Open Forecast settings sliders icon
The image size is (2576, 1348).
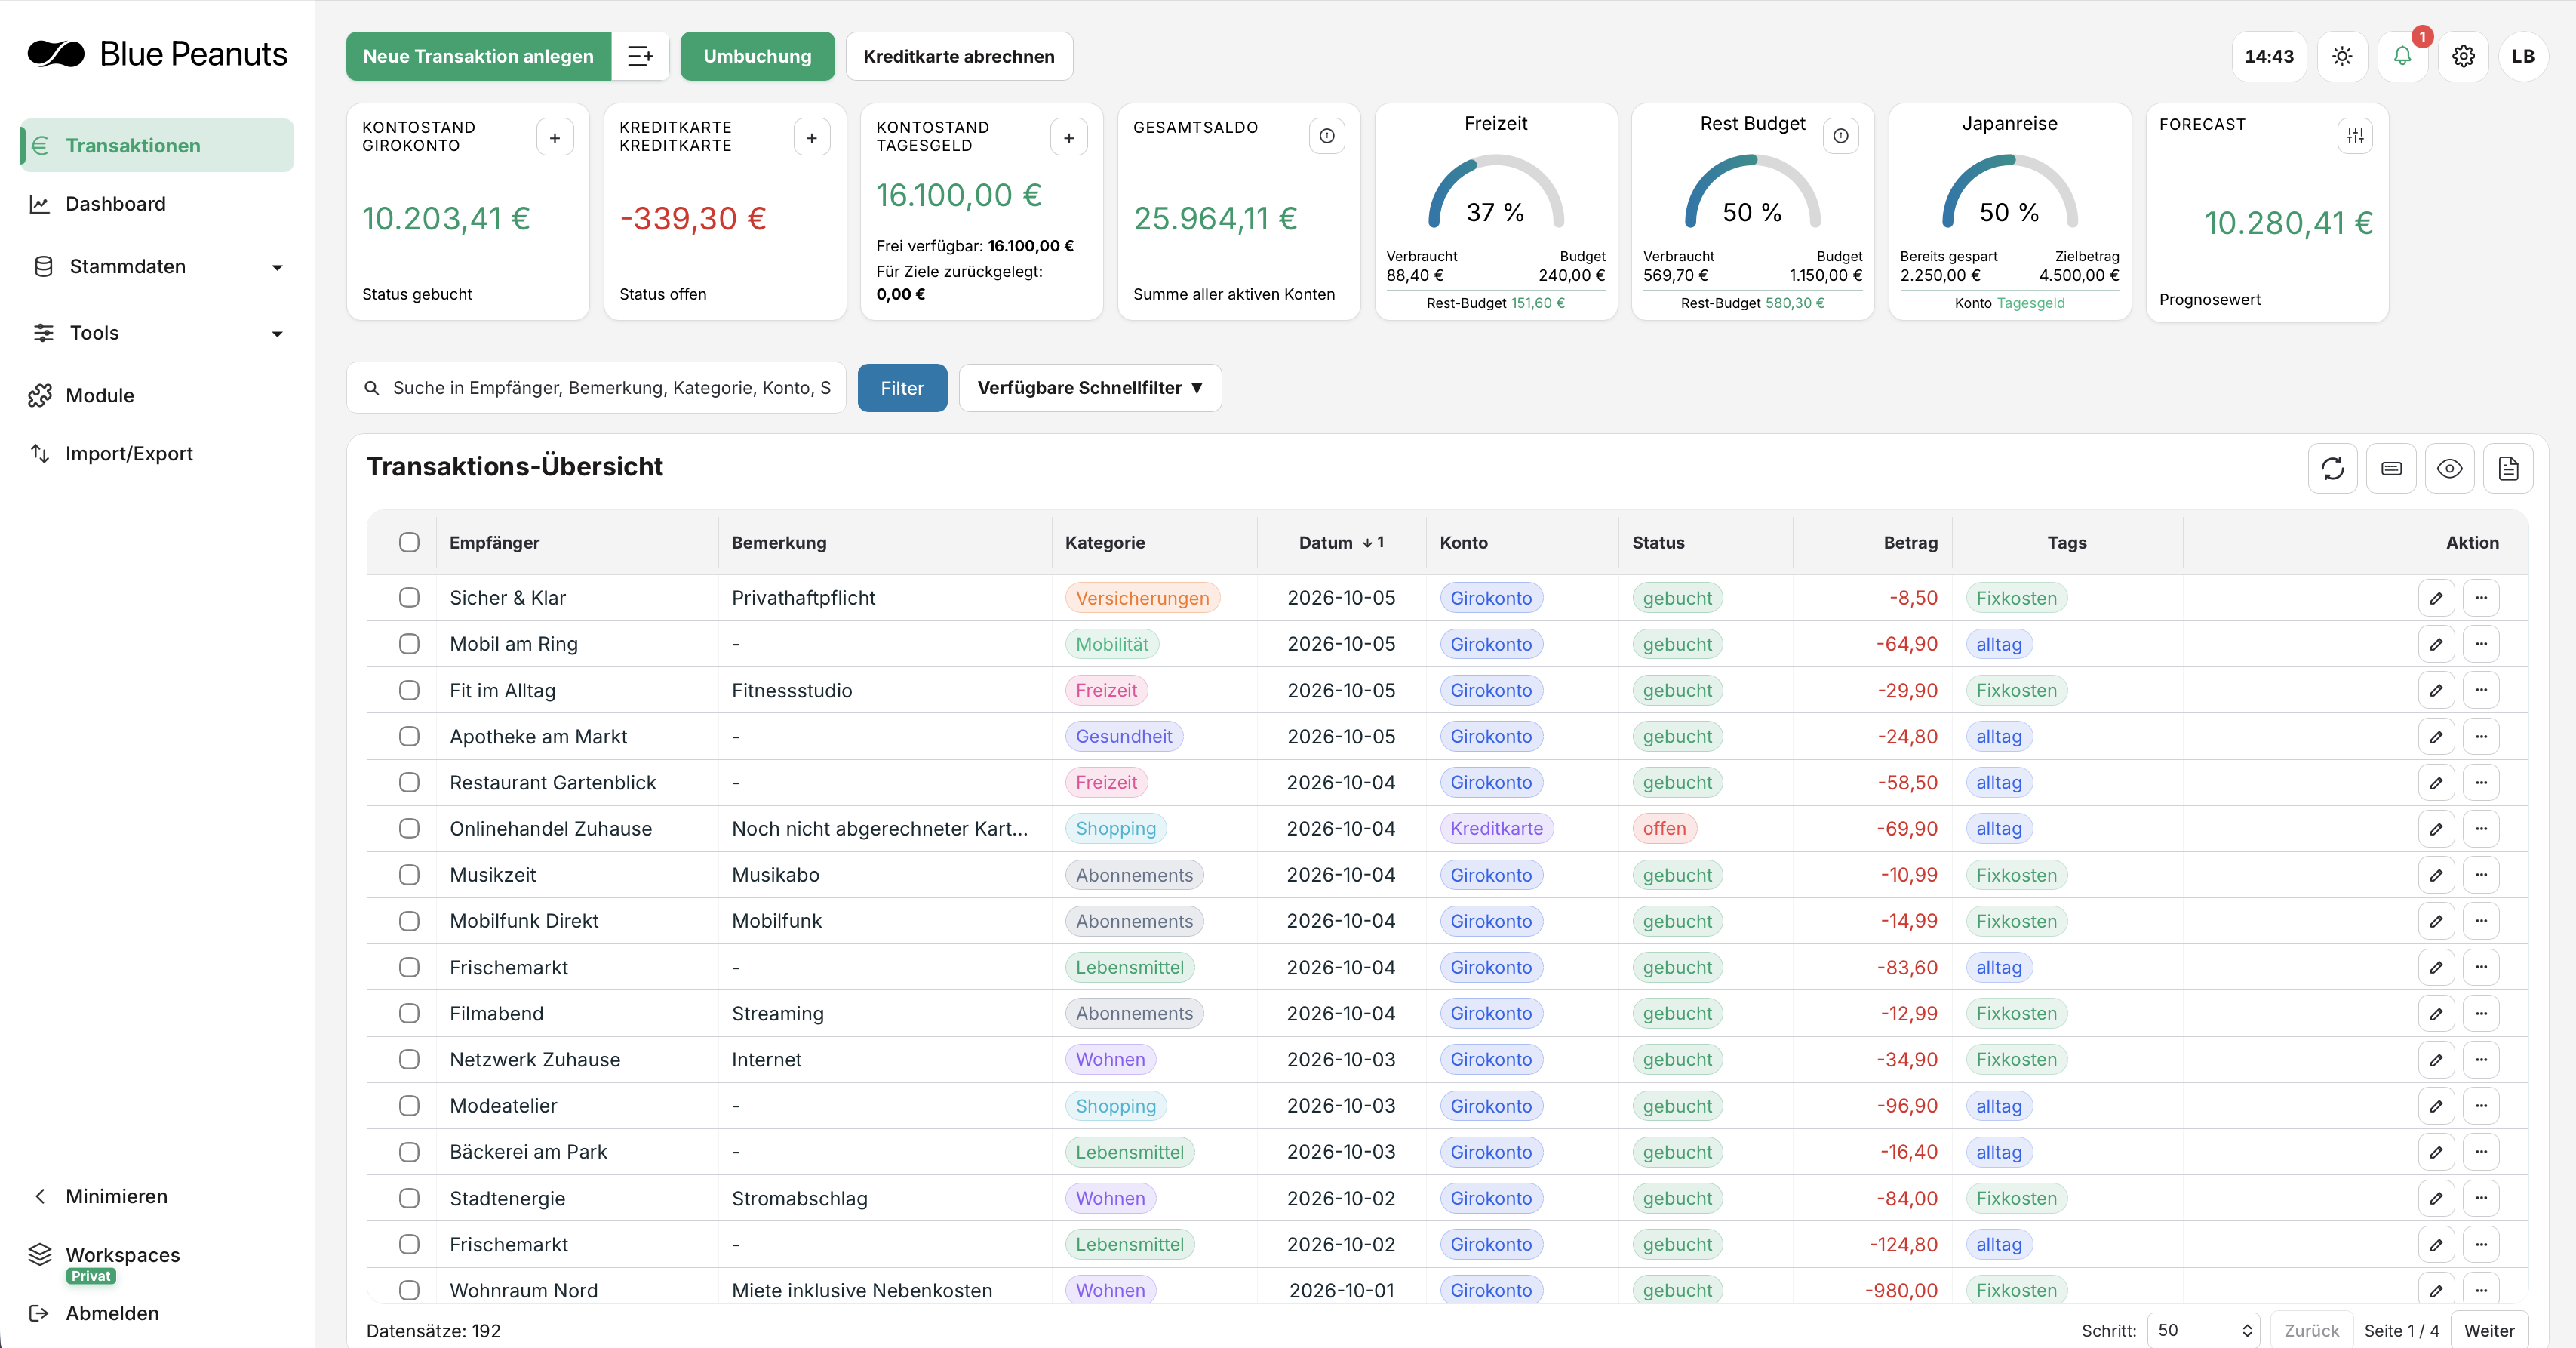click(x=2355, y=136)
